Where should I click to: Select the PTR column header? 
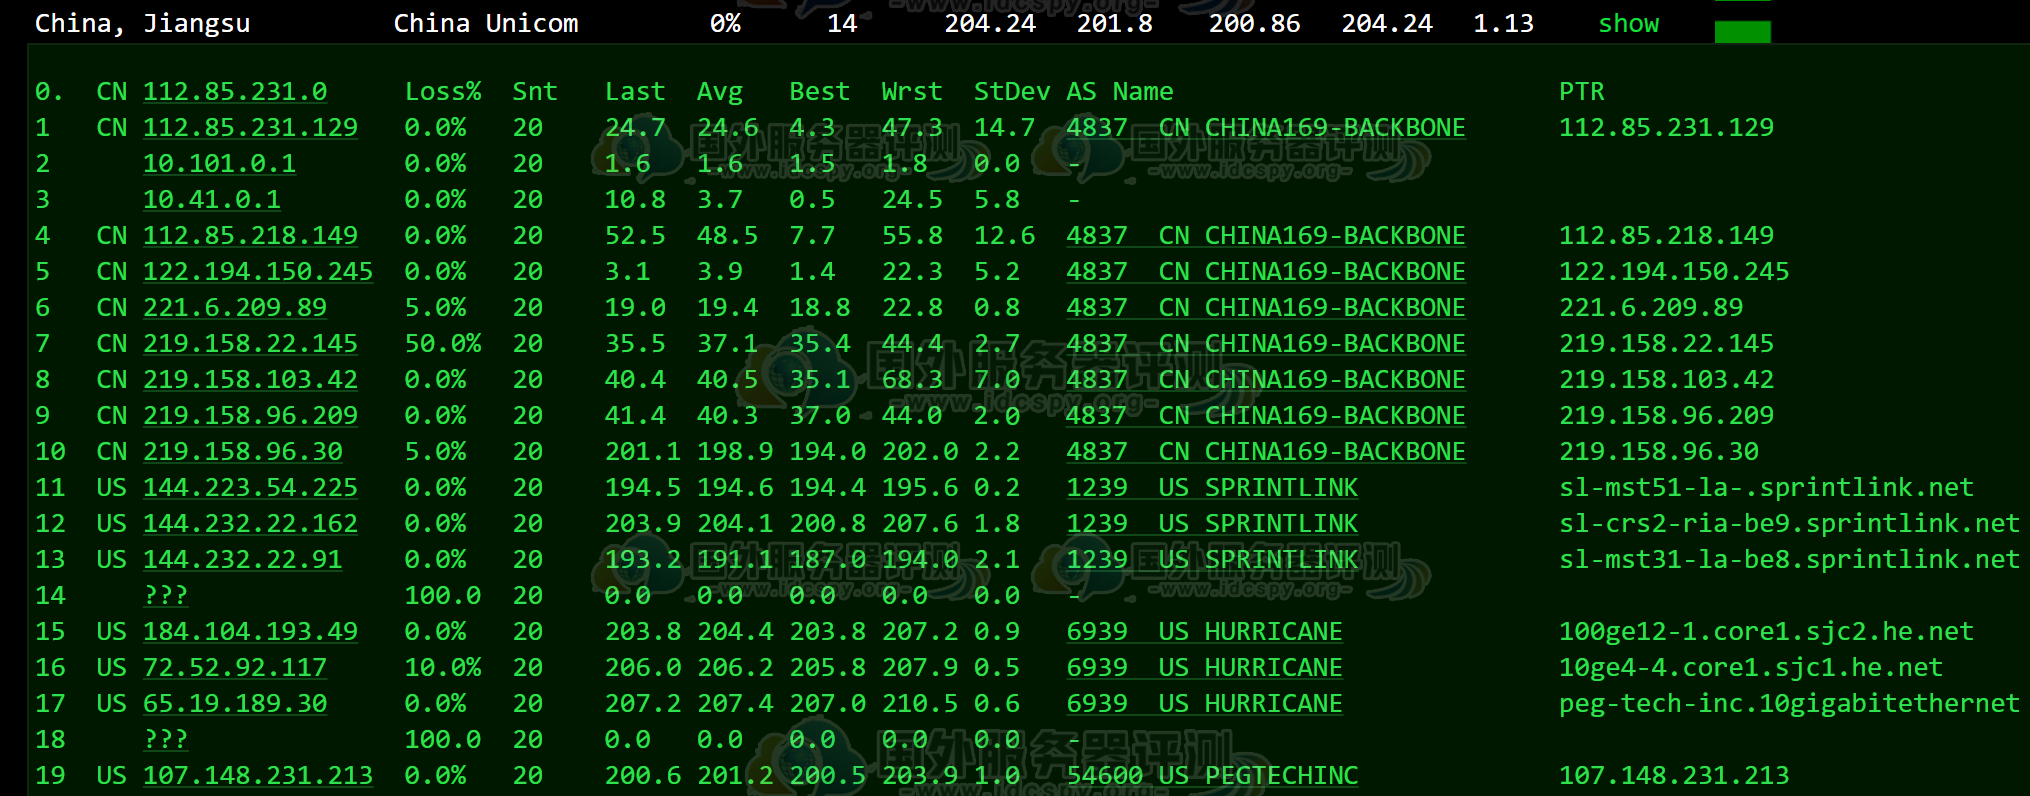point(1582,91)
